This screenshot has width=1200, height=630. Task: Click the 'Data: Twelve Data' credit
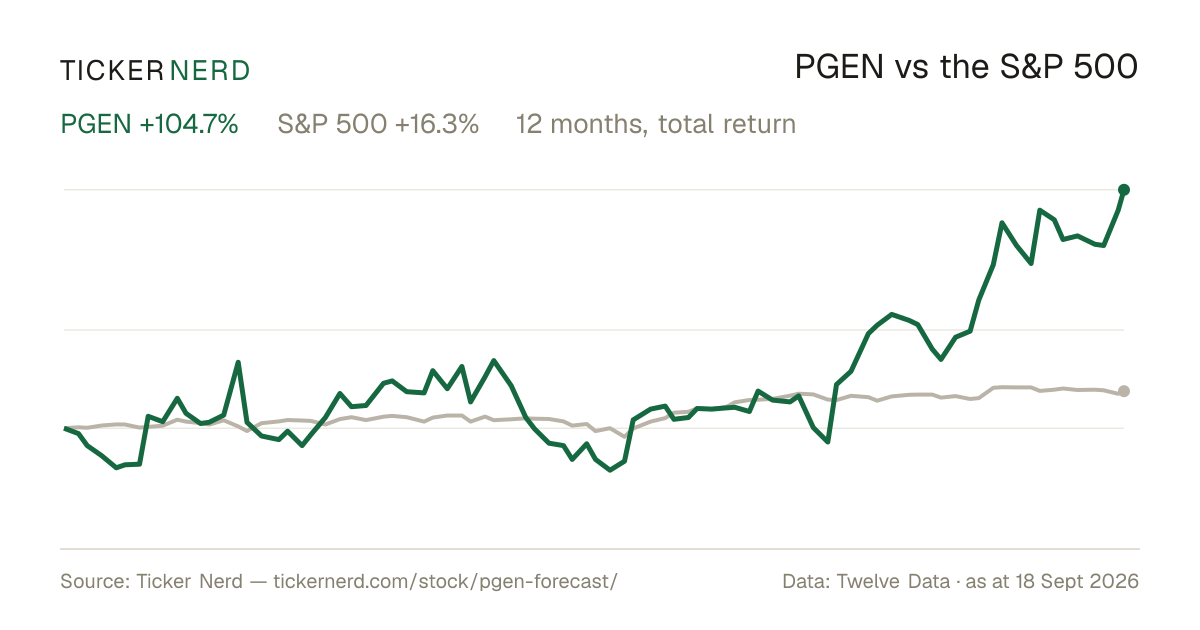point(865,581)
